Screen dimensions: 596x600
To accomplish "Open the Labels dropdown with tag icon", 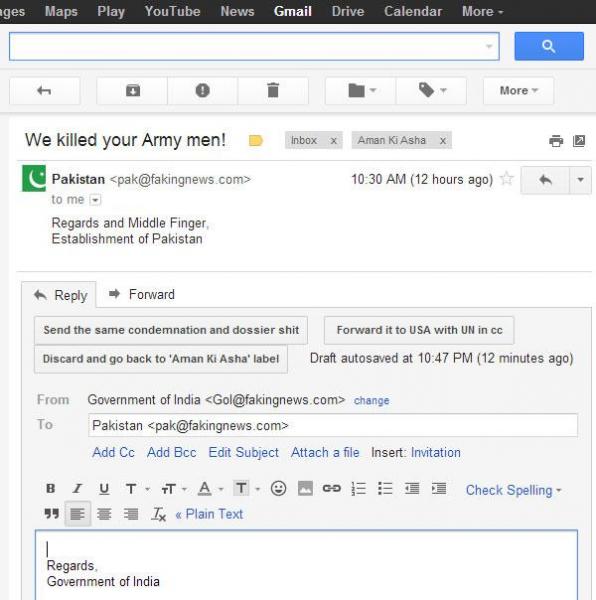I will tap(432, 91).
